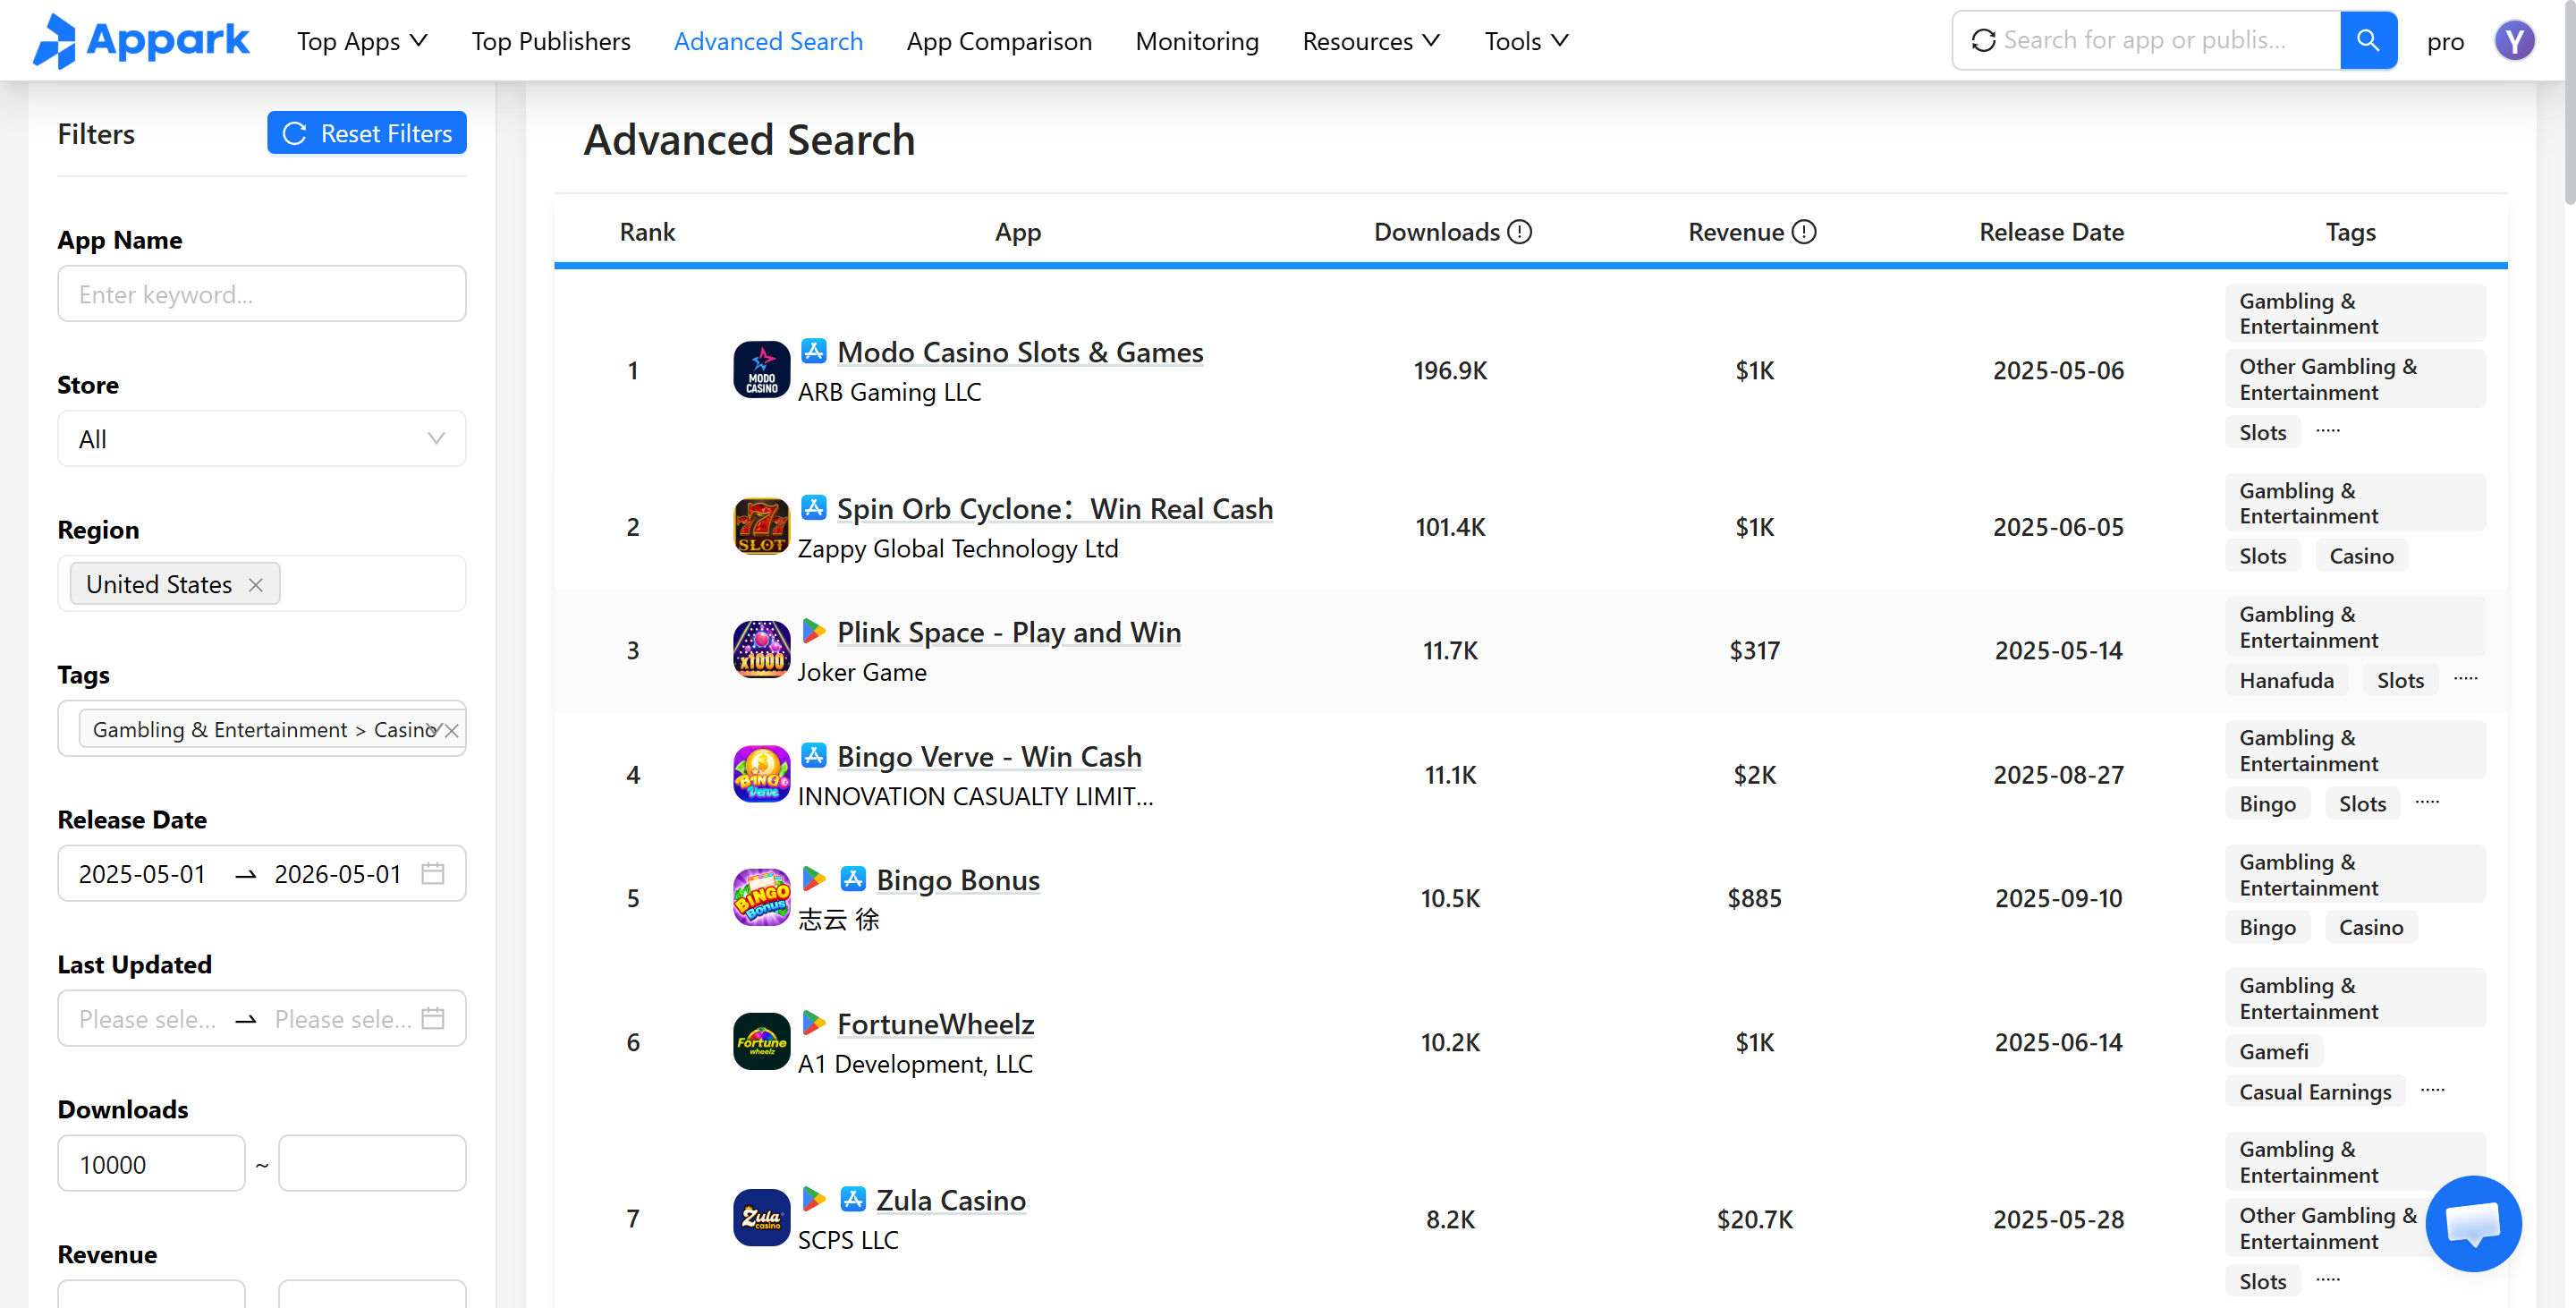
Task: Open the Top Apps dropdown menu
Action: click(362, 41)
